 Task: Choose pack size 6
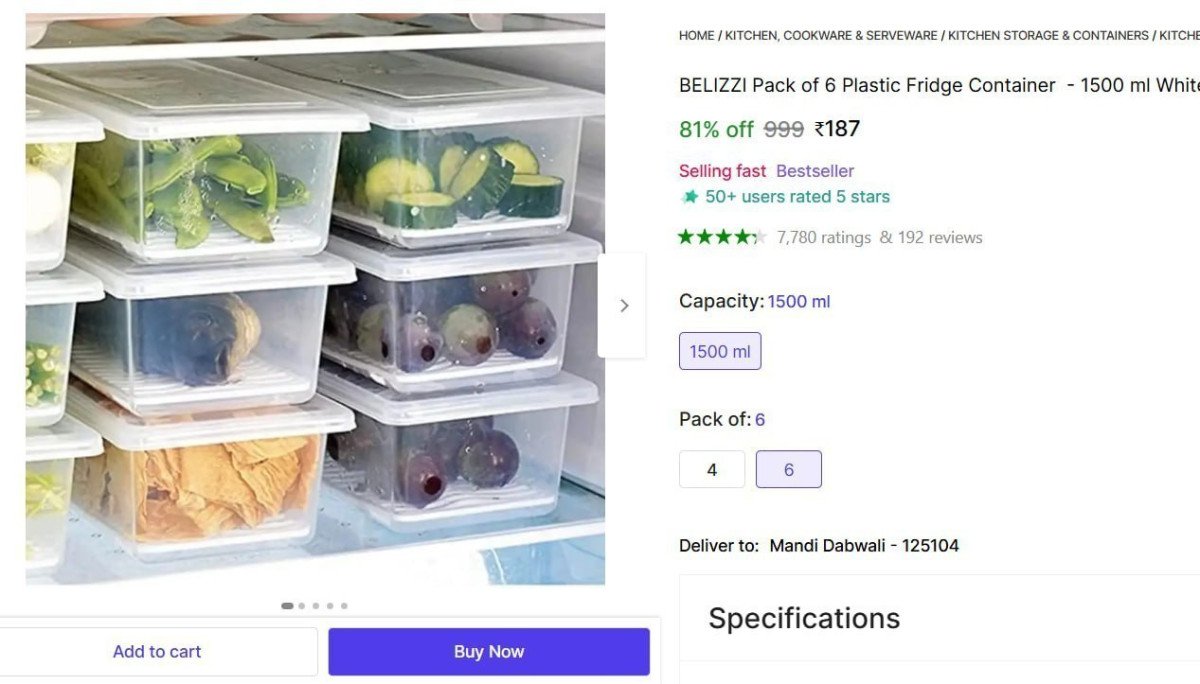pyautogui.click(x=788, y=468)
